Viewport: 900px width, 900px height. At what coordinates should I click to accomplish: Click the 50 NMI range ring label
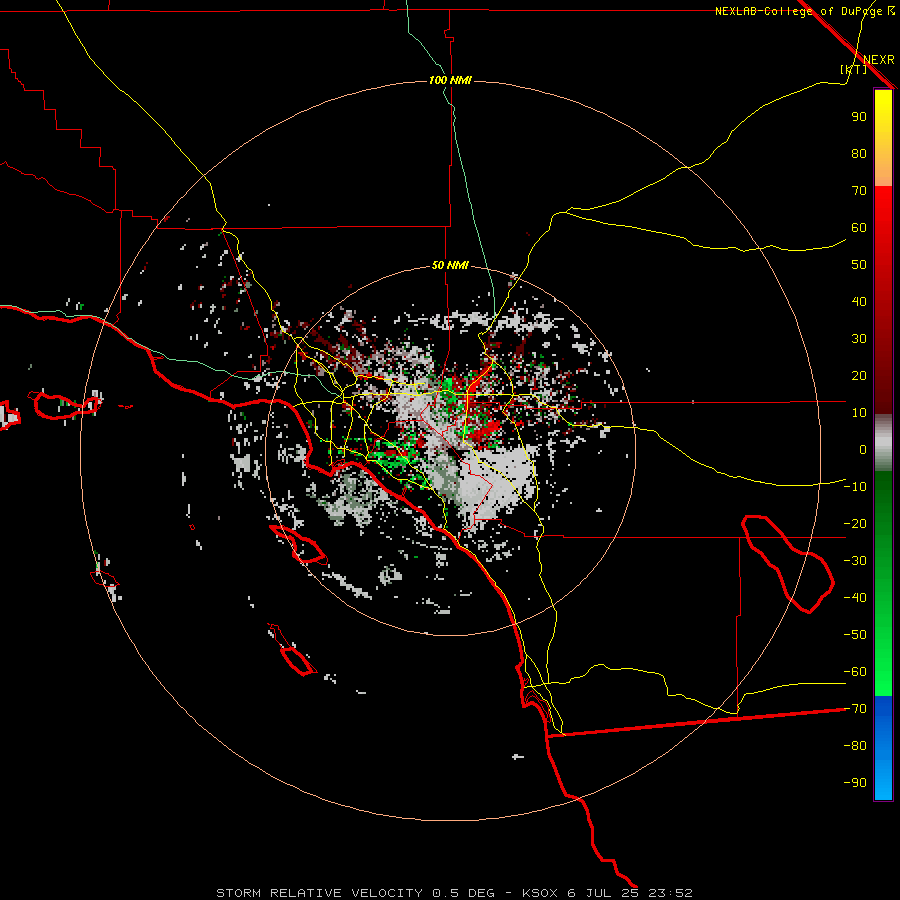click(450, 265)
